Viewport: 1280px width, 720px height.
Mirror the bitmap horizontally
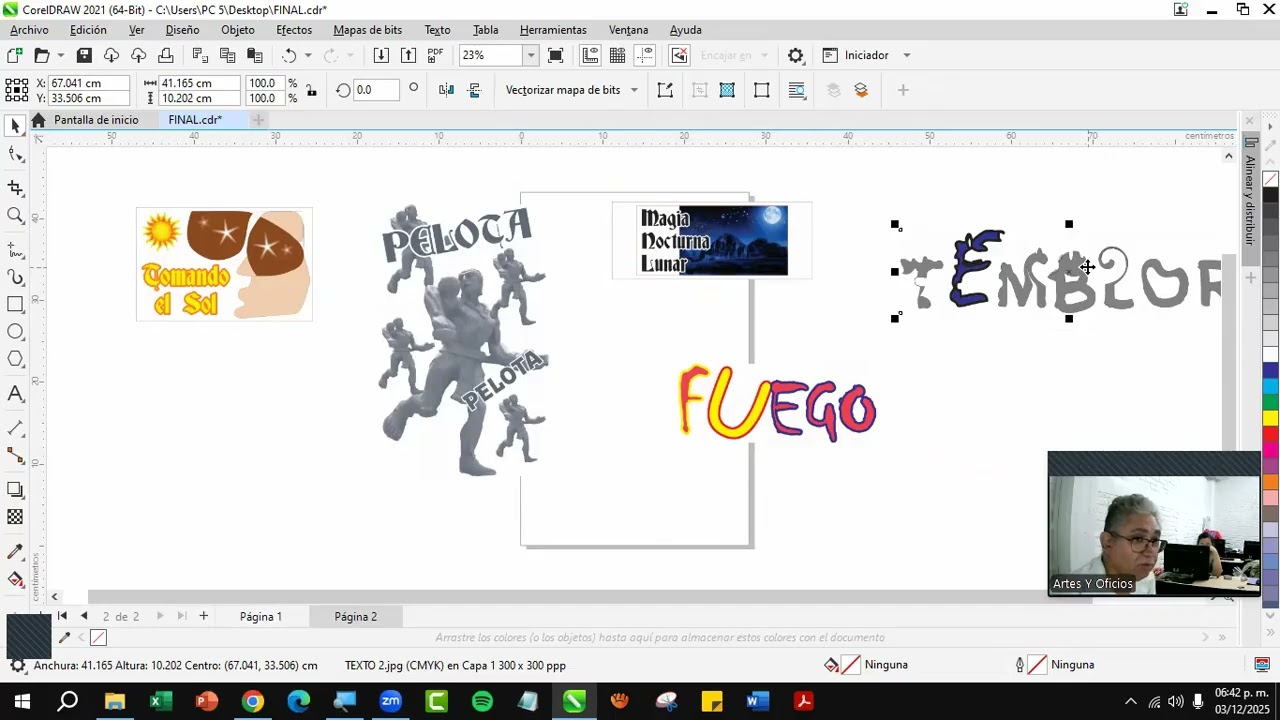[x=446, y=90]
